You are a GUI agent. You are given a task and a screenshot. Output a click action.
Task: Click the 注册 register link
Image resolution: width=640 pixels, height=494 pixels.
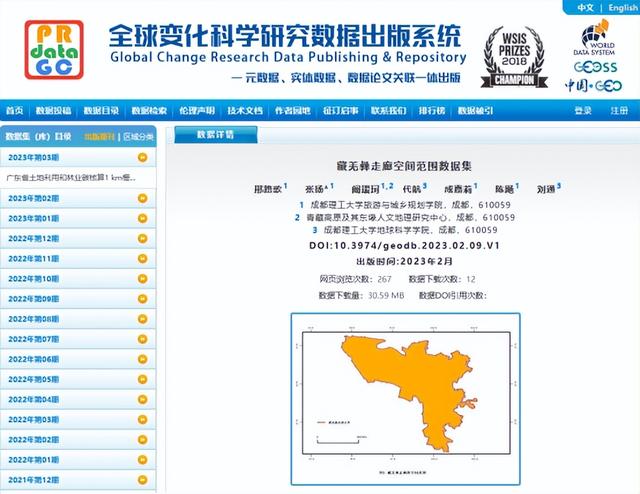pos(619,110)
